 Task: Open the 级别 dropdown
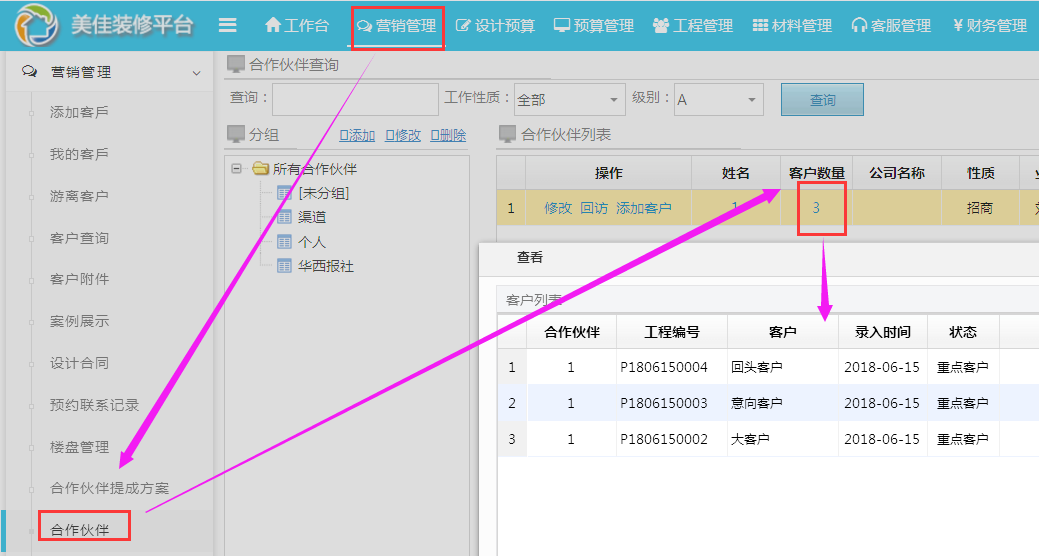[718, 99]
